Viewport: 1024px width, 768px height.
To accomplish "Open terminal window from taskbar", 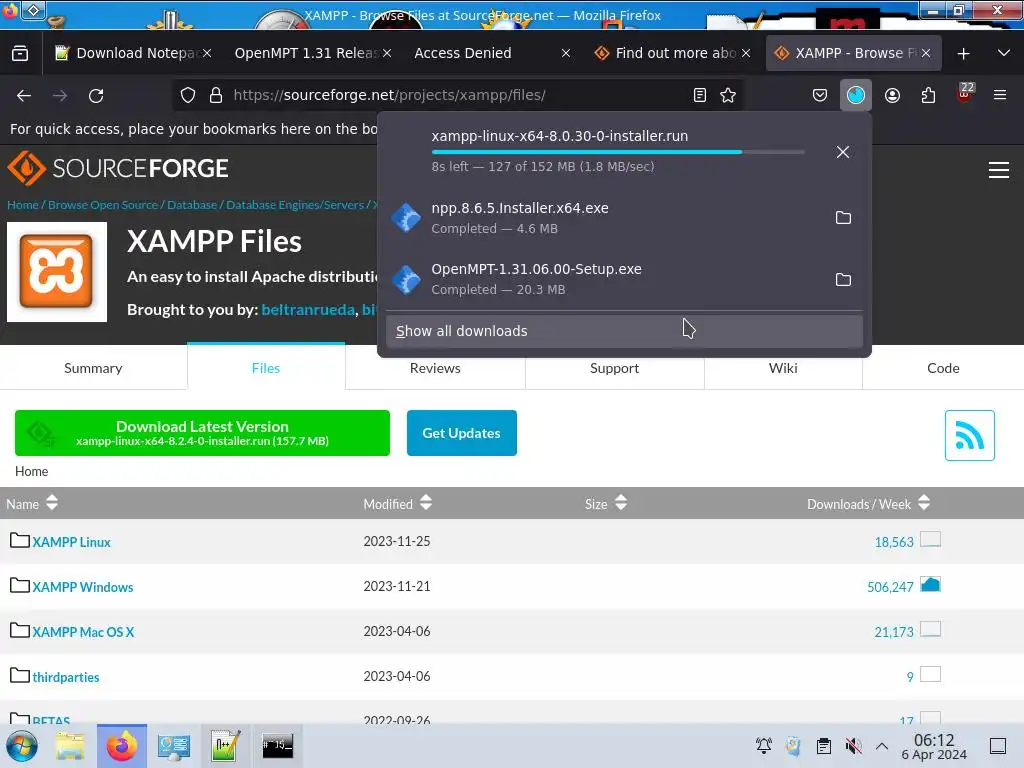I will click(x=278, y=746).
